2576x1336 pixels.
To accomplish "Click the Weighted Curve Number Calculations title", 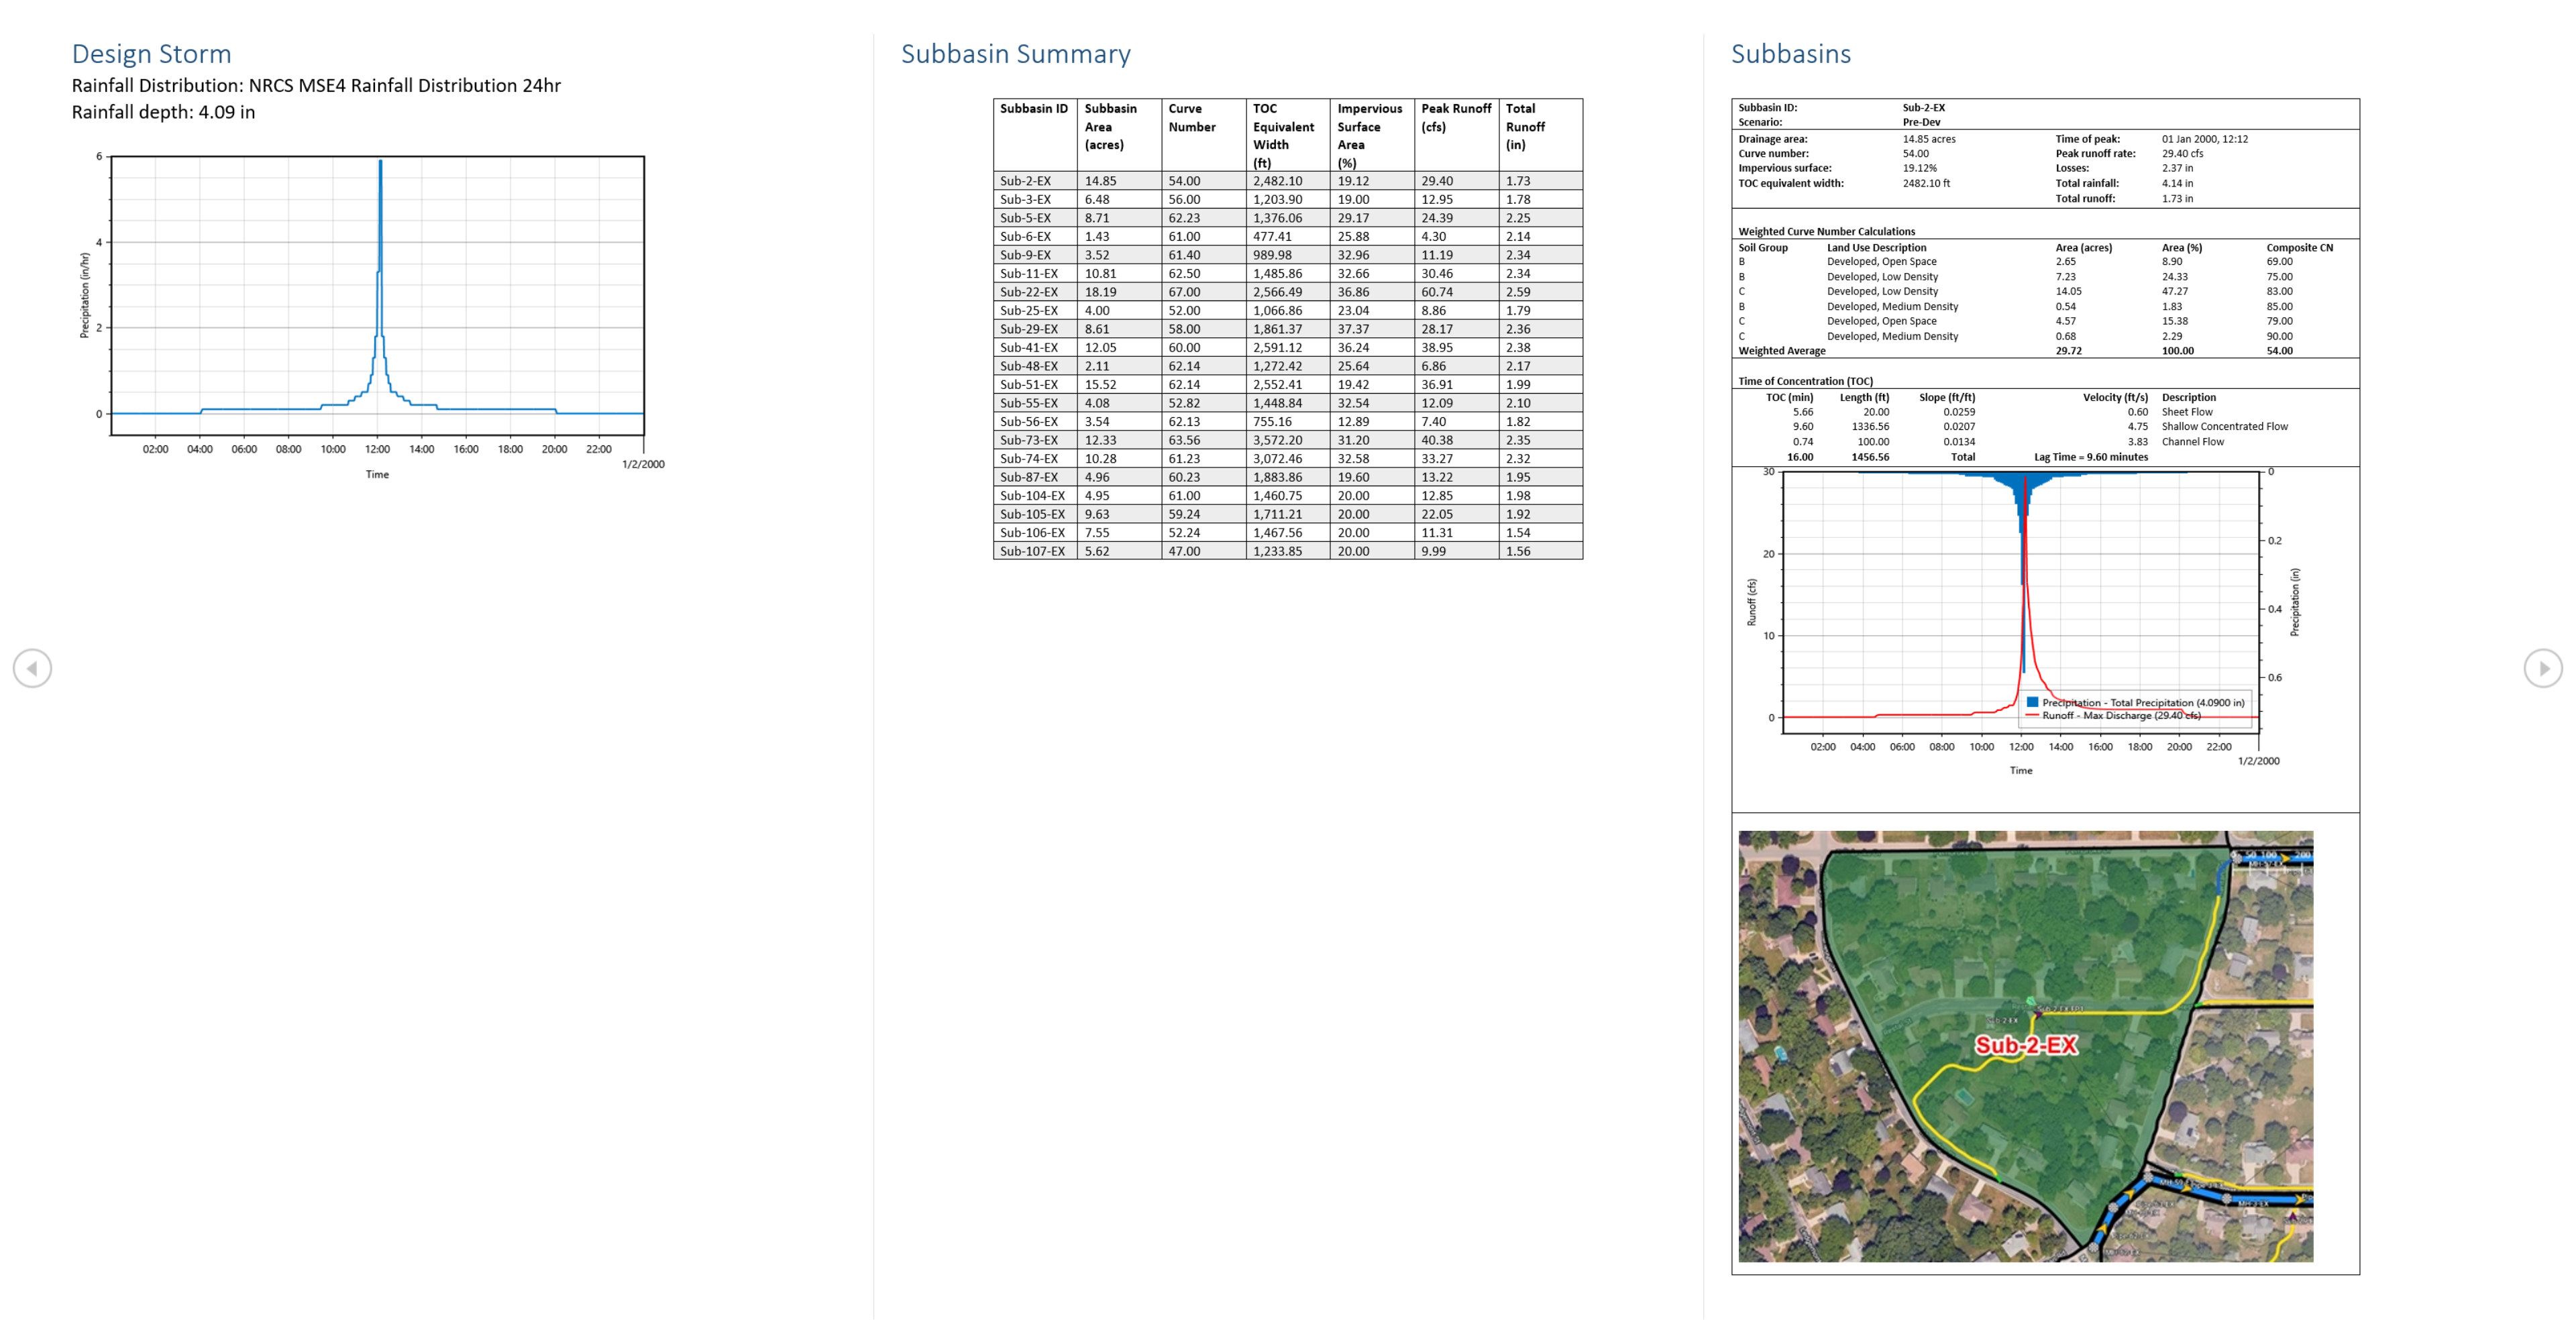I will tap(1826, 231).
